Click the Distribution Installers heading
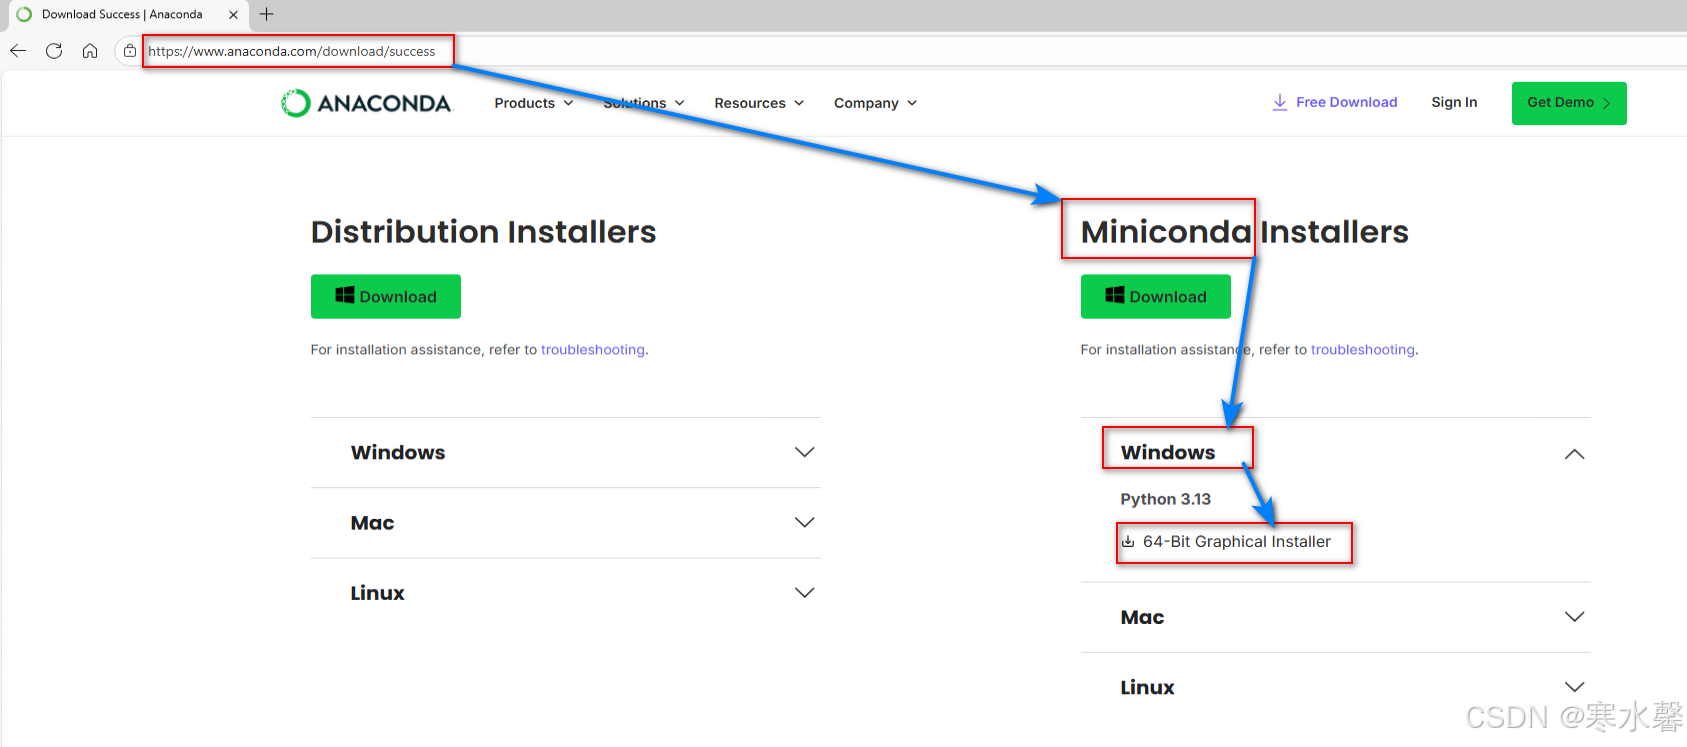The width and height of the screenshot is (1687, 747). tap(483, 232)
